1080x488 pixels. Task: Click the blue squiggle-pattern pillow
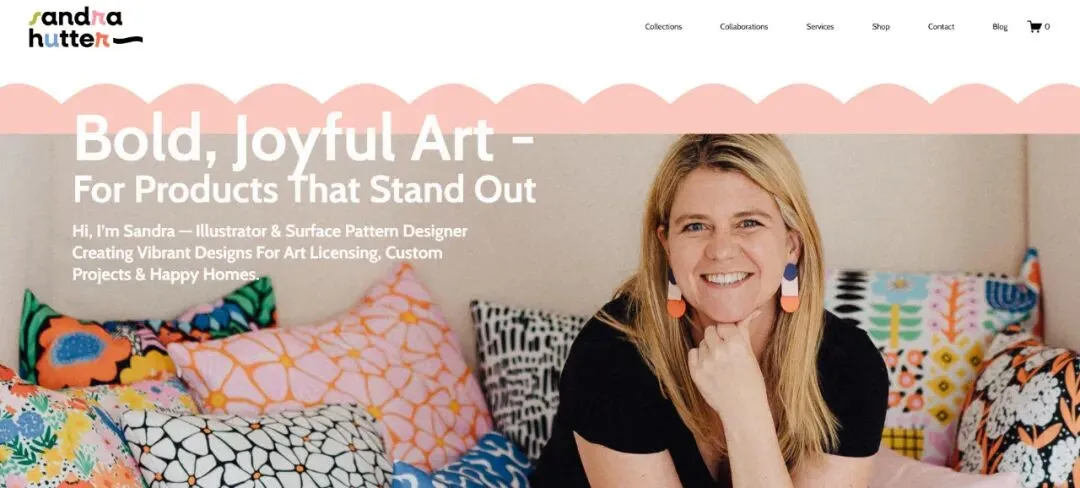tap(465, 463)
